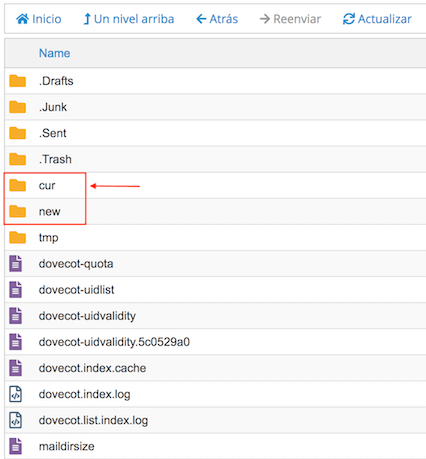Select the dovecot.index.cache file icon

(15, 368)
